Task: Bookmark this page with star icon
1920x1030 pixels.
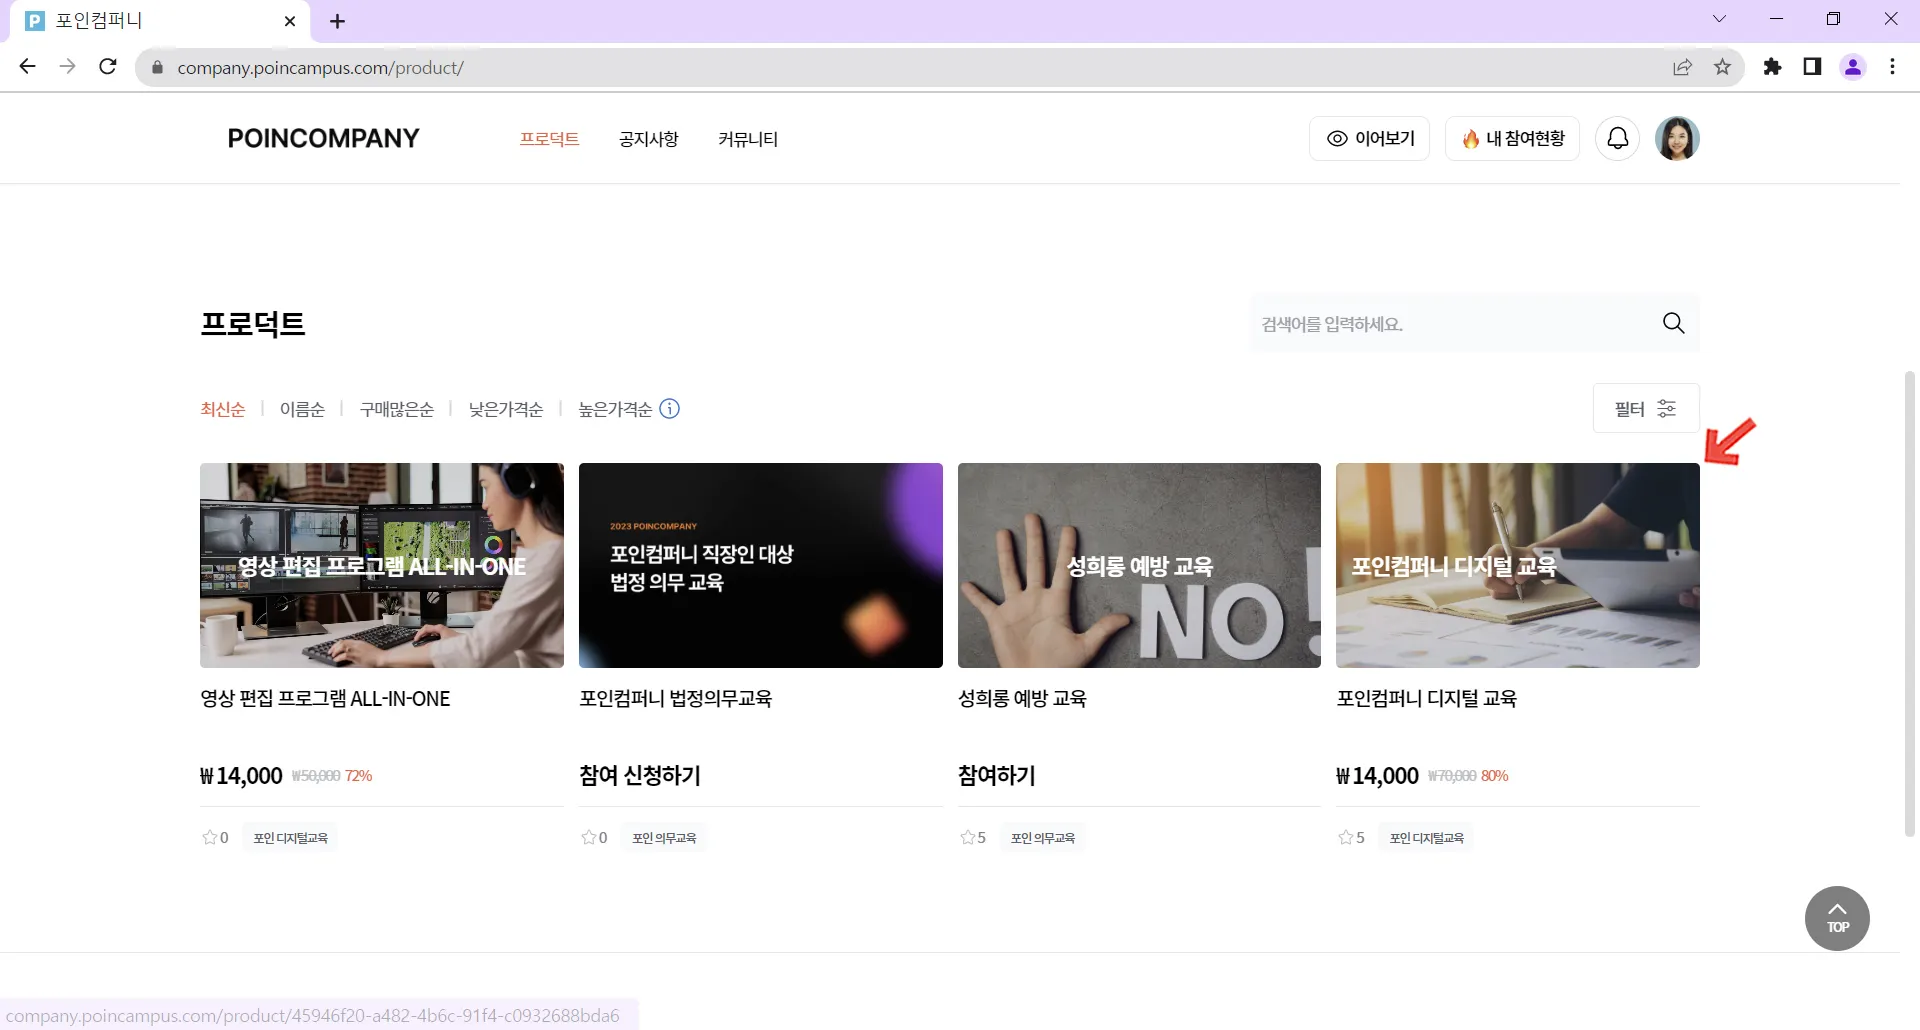Action: [1722, 67]
